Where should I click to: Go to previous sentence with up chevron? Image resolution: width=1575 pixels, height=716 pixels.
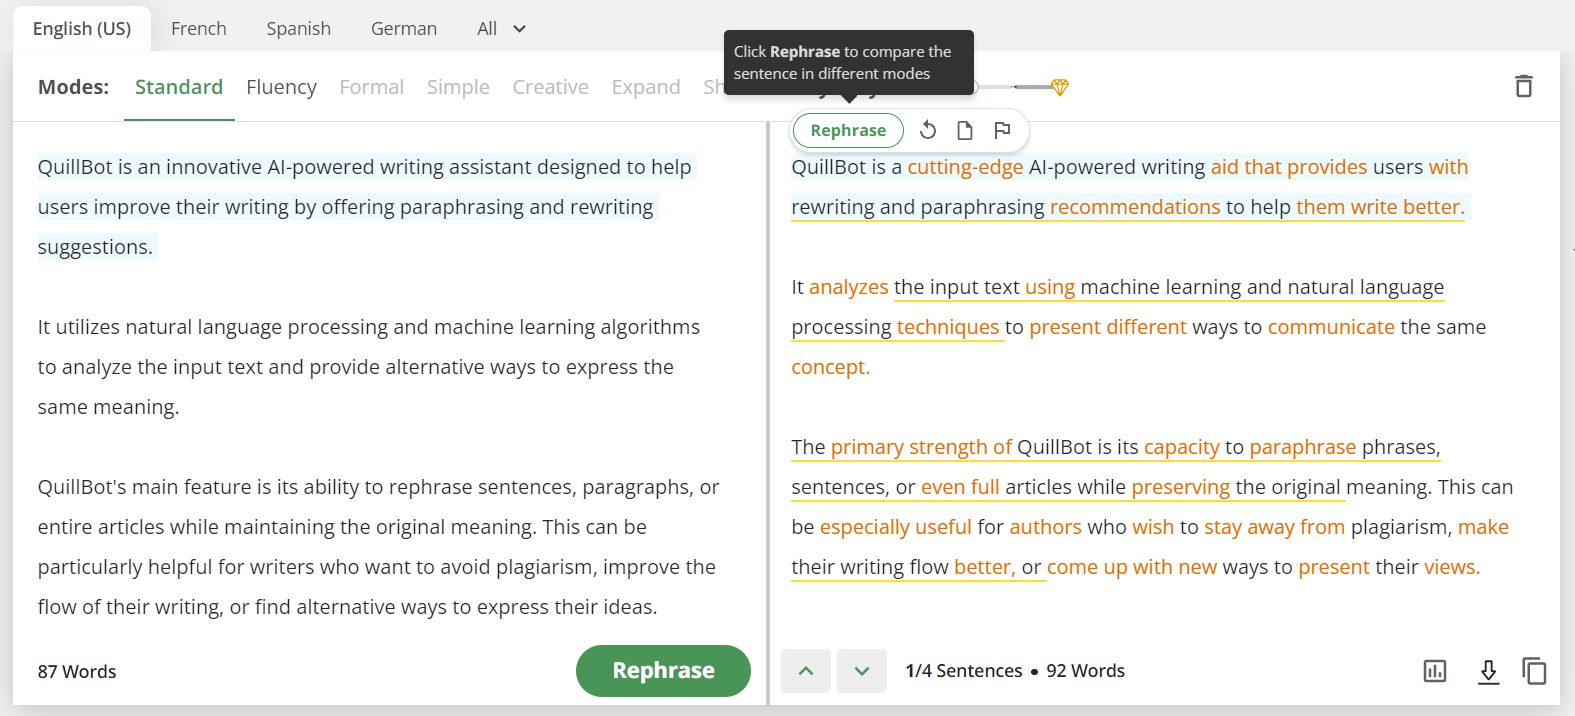[806, 671]
